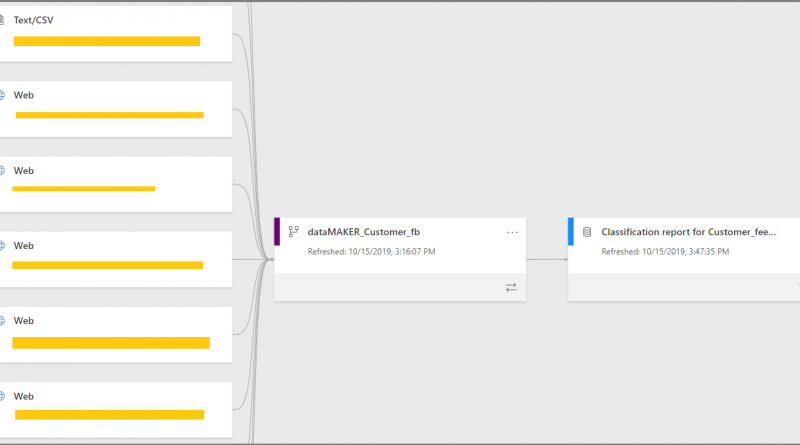Click the dataflow icon on dataMAKER_Customer_fb card
800x445 pixels.
(294, 231)
